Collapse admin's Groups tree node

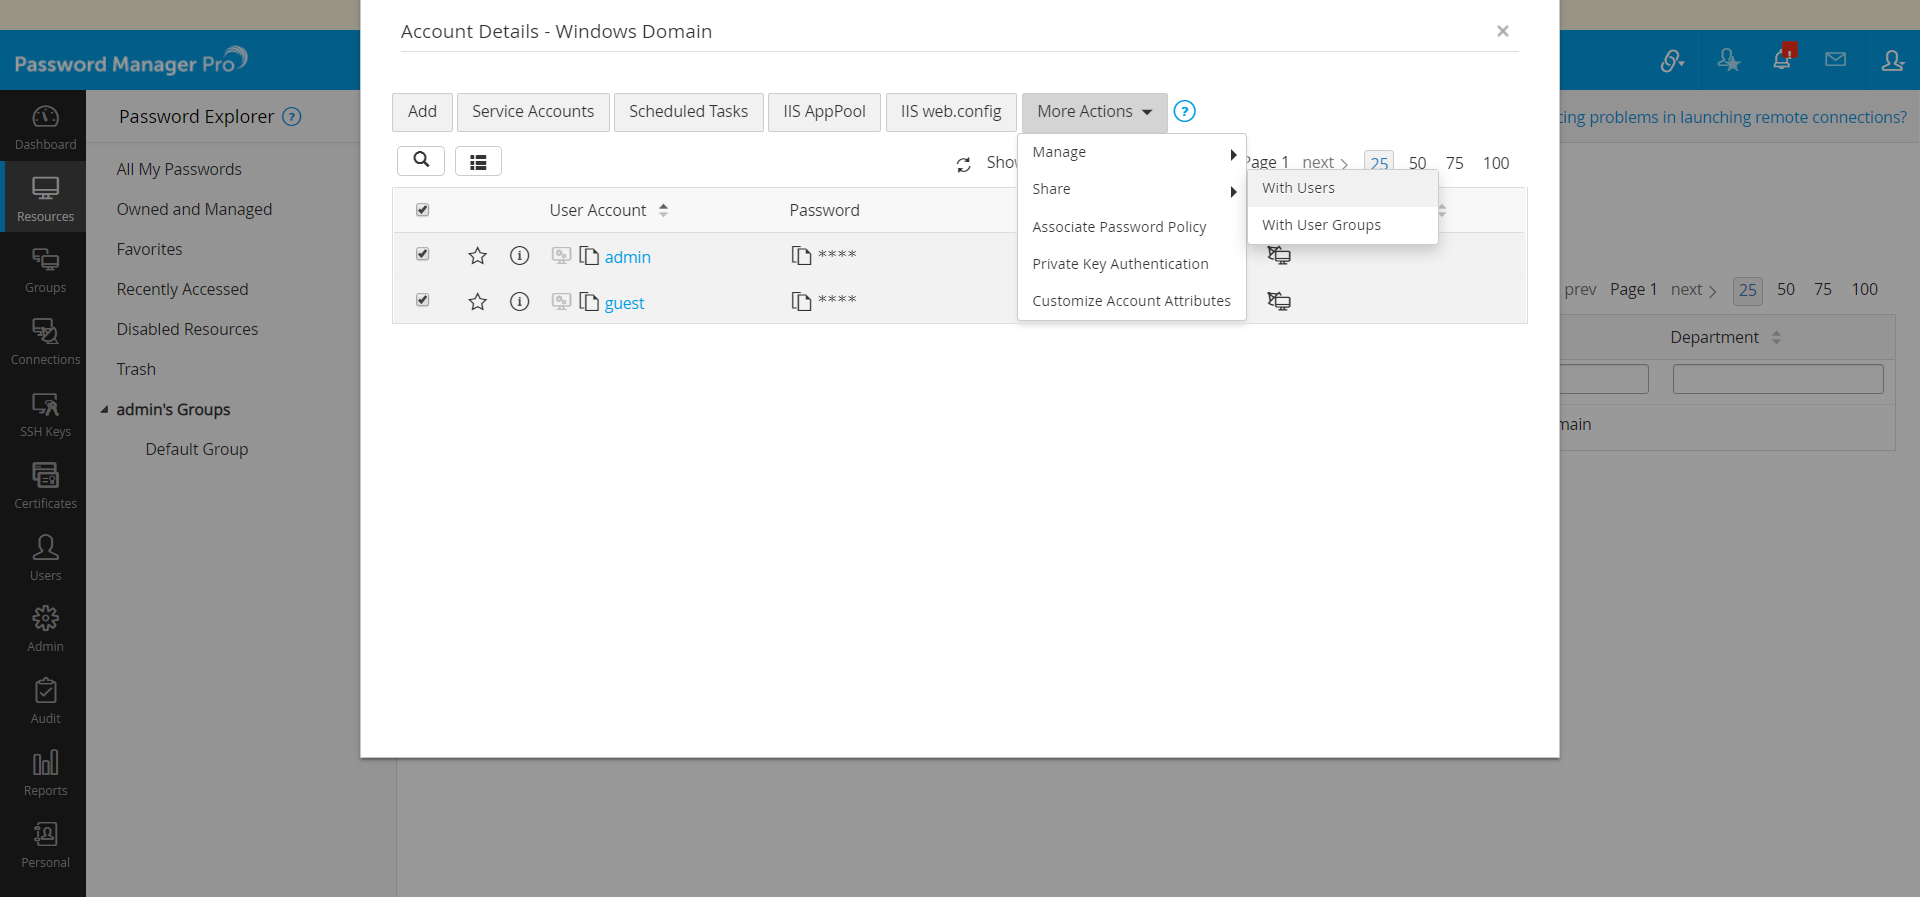click(105, 409)
